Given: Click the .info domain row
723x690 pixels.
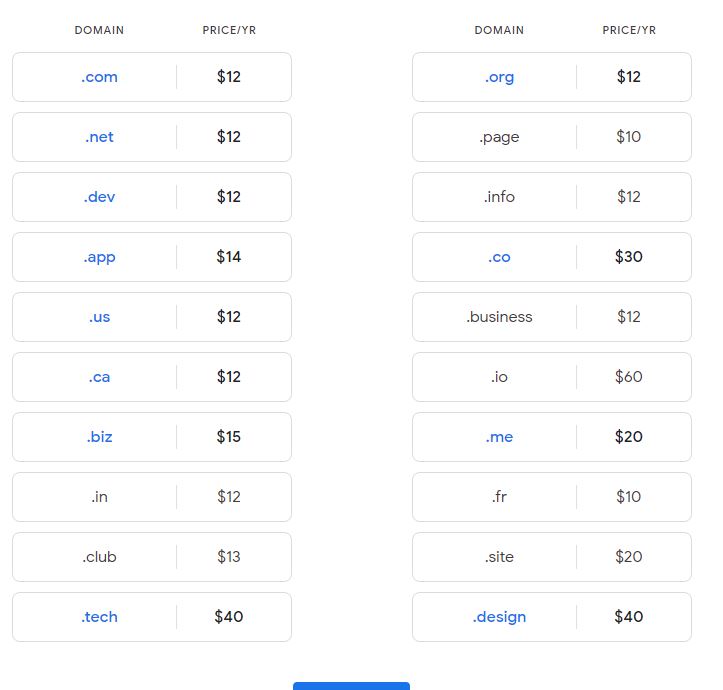Looking at the screenshot, I should pos(552,197).
